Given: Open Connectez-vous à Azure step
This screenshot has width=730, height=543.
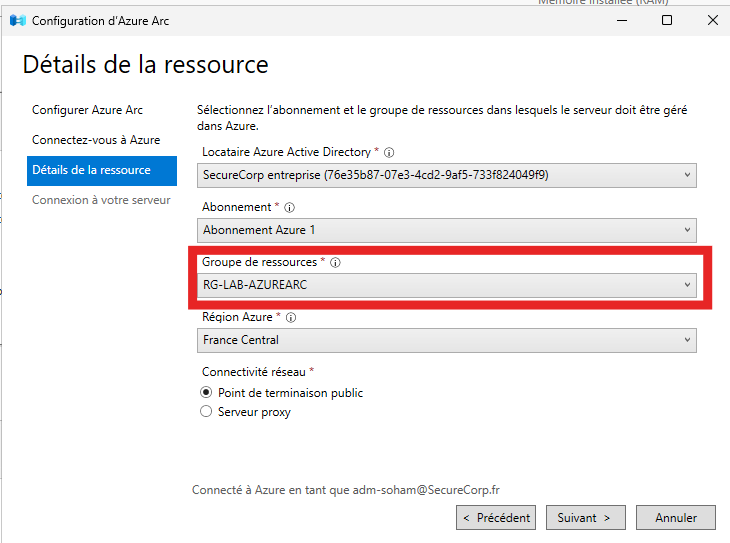Looking at the screenshot, I should click(x=96, y=140).
